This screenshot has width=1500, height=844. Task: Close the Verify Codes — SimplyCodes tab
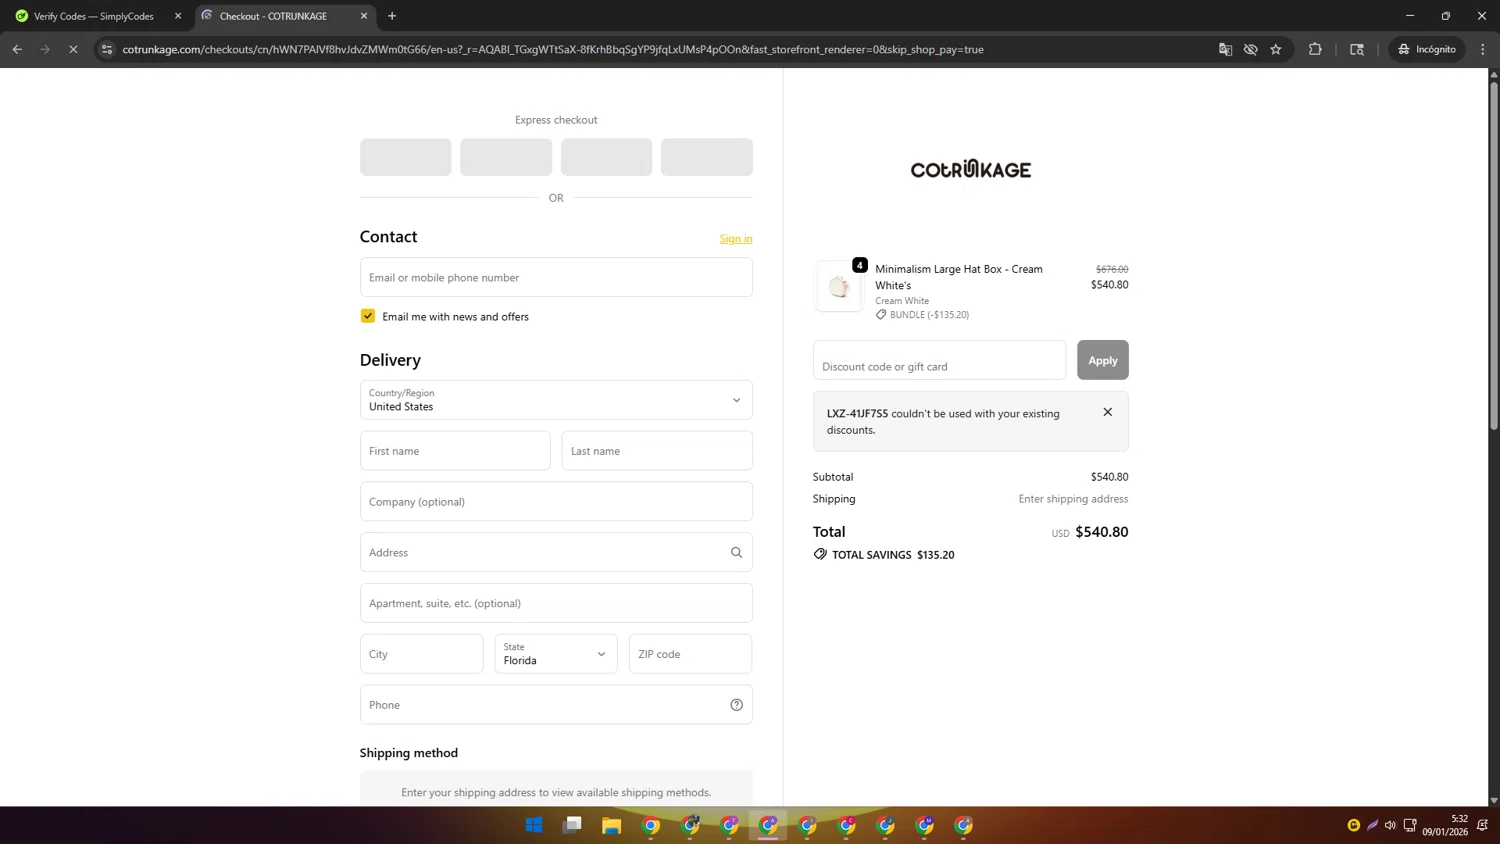pos(178,16)
